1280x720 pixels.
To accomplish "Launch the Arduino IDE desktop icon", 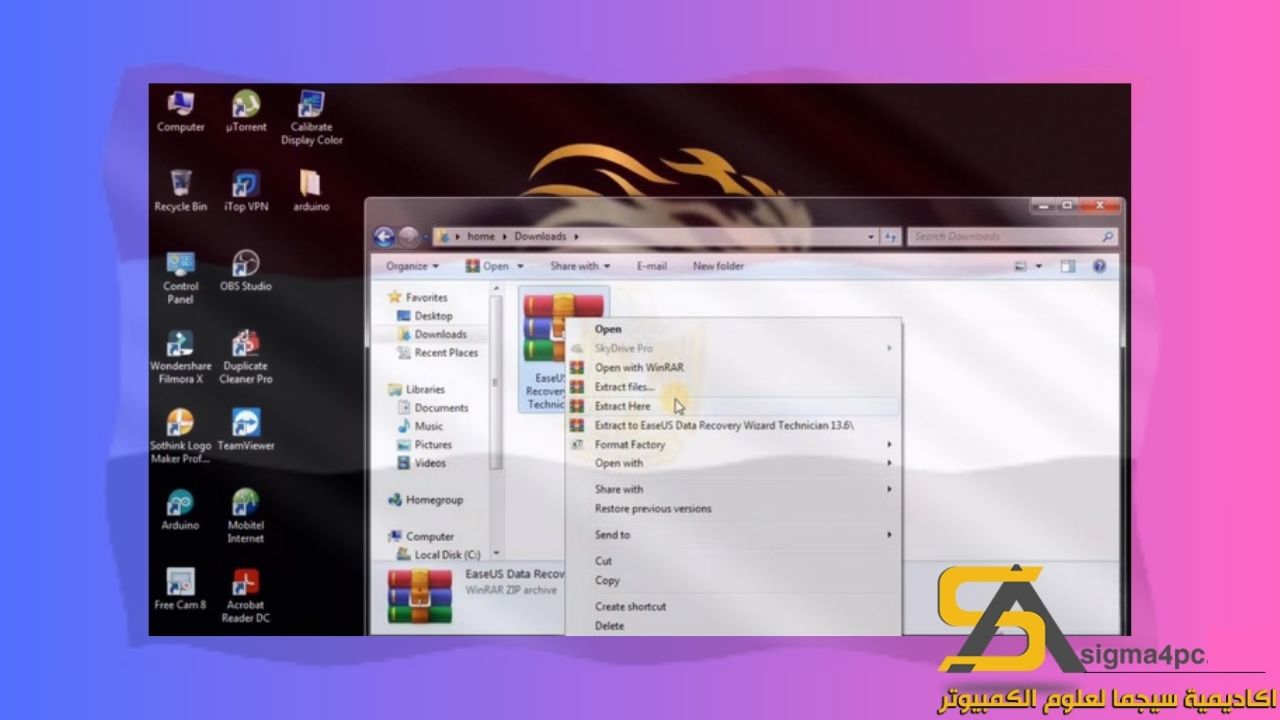I will coord(181,510).
